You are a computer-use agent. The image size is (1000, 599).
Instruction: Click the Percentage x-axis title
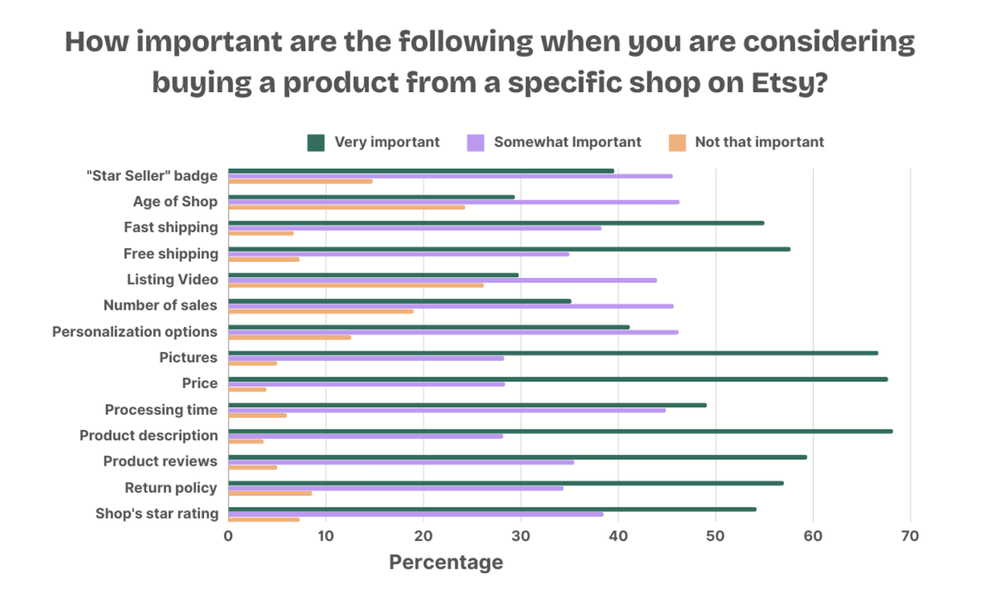(x=446, y=563)
